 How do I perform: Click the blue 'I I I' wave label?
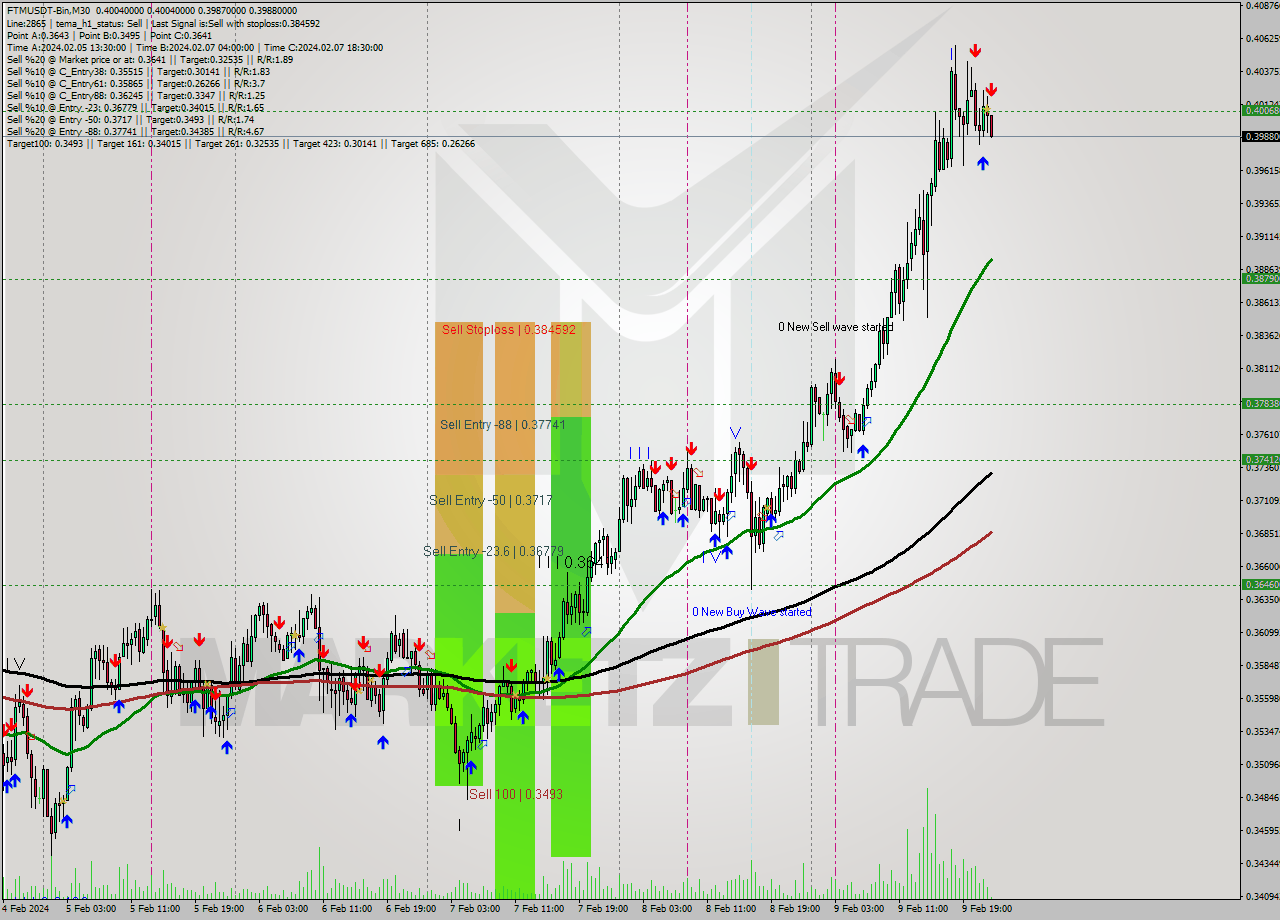click(x=640, y=453)
